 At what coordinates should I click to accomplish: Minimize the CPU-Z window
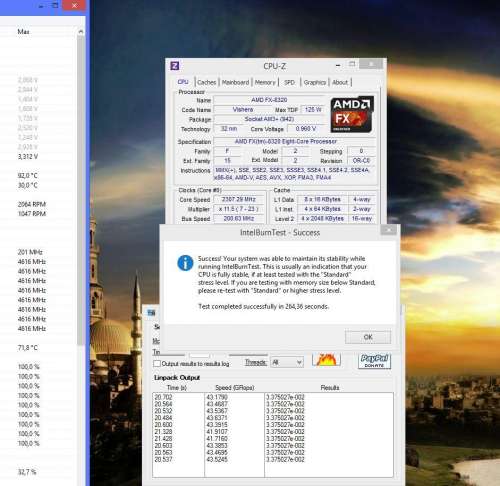[x=338, y=65]
